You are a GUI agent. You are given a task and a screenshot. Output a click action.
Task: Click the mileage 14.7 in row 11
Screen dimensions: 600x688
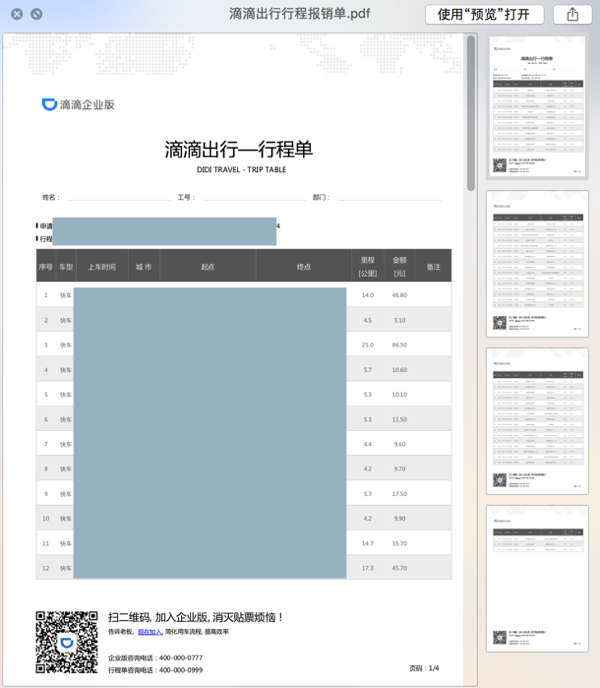[x=368, y=543]
